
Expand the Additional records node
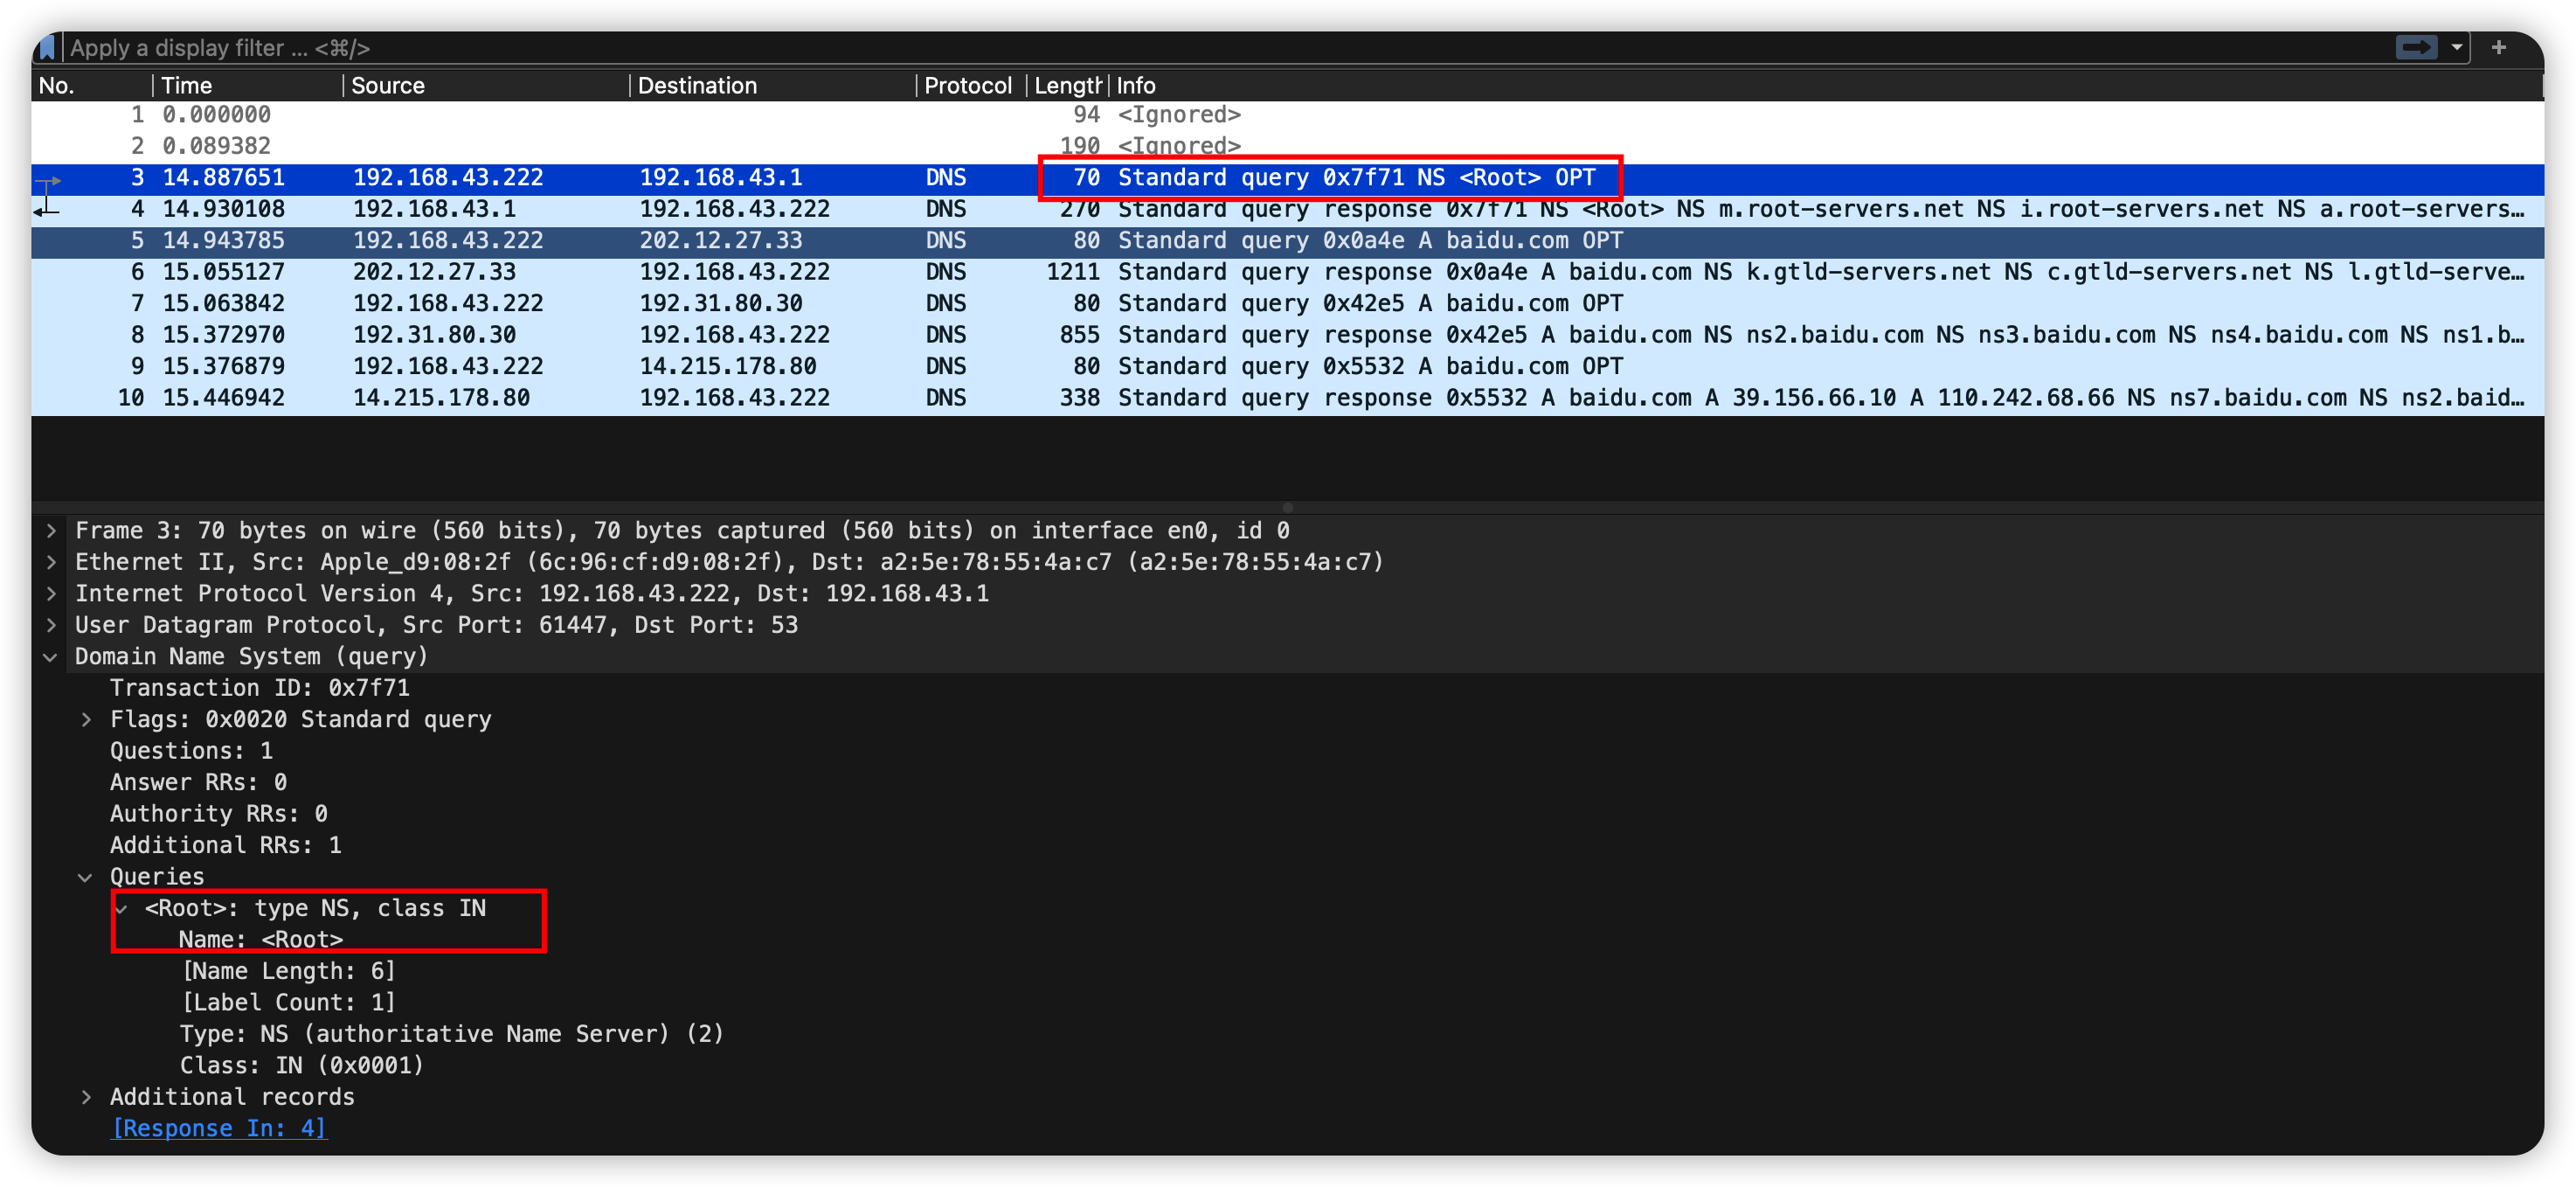86,1097
